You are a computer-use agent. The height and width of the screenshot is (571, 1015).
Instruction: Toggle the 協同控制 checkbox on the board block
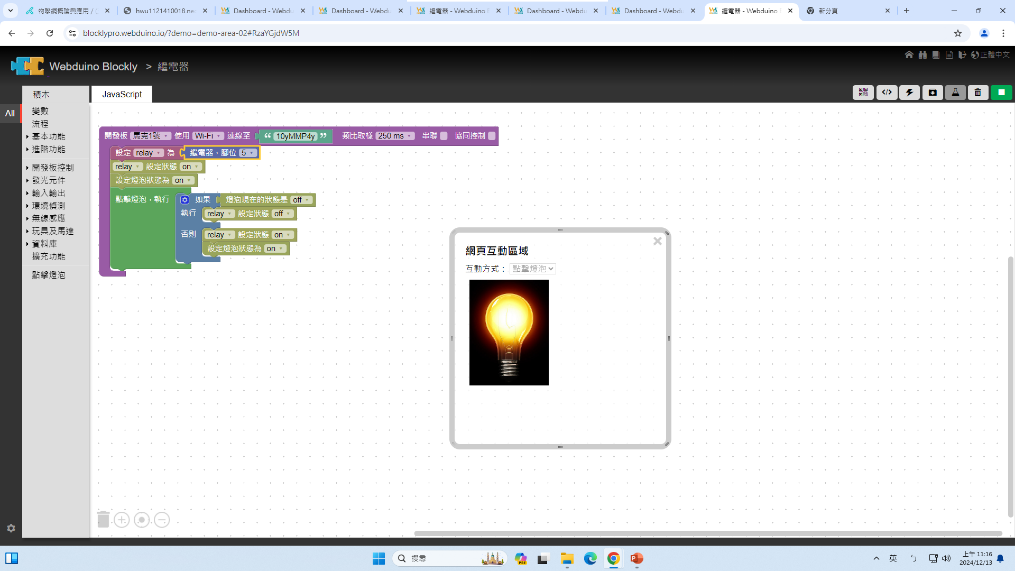(x=491, y=136)
